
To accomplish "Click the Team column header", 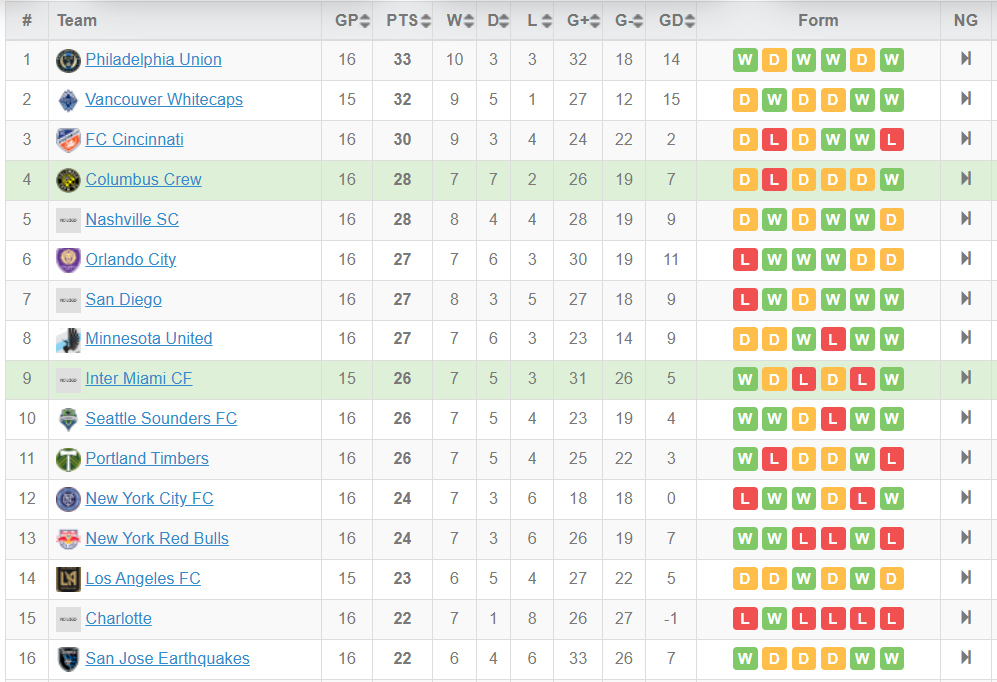I will tap(77, 20).
